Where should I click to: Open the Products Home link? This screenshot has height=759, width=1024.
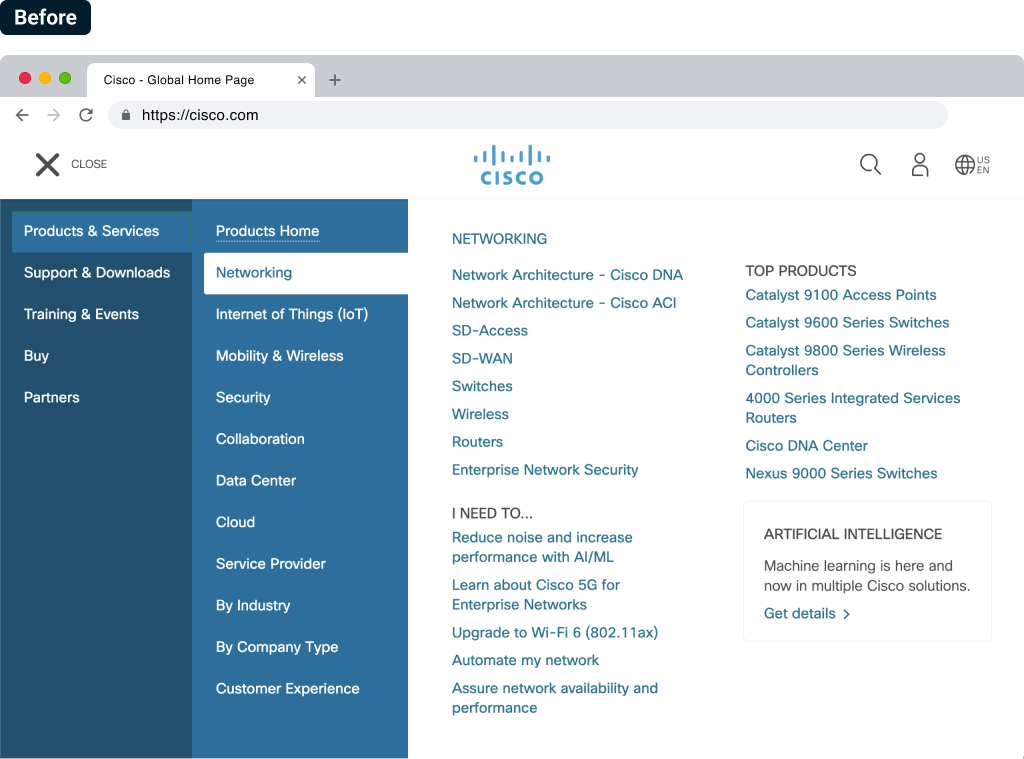coord(267,231)
